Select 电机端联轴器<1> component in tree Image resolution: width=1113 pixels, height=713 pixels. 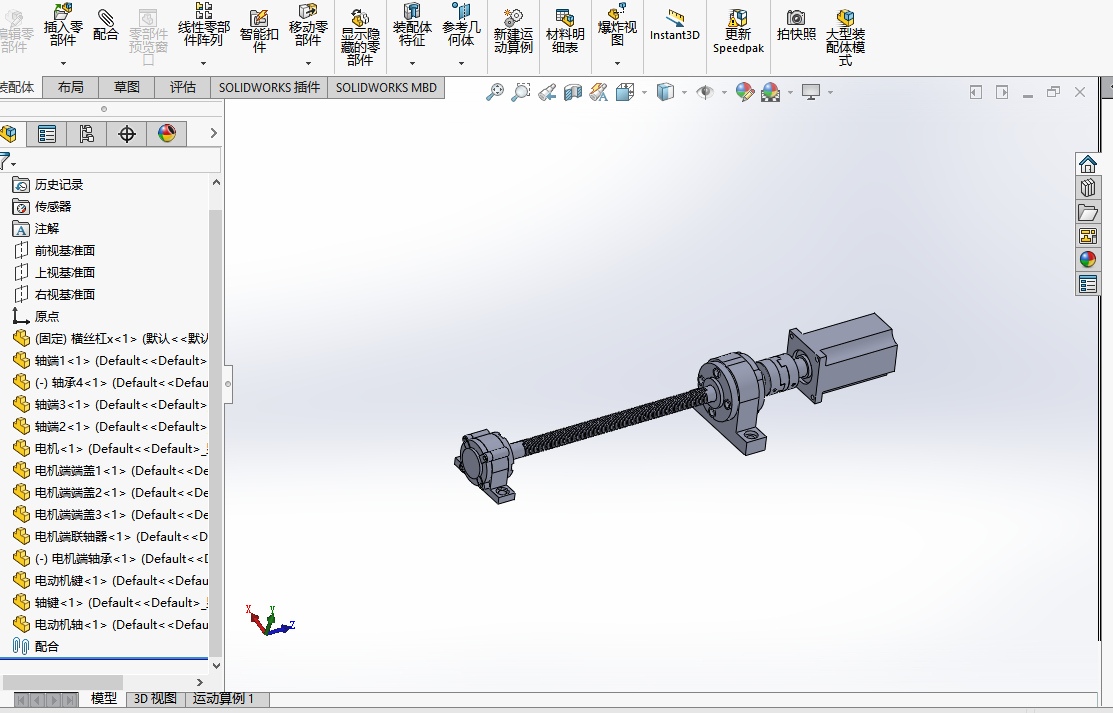click(110, 537)
